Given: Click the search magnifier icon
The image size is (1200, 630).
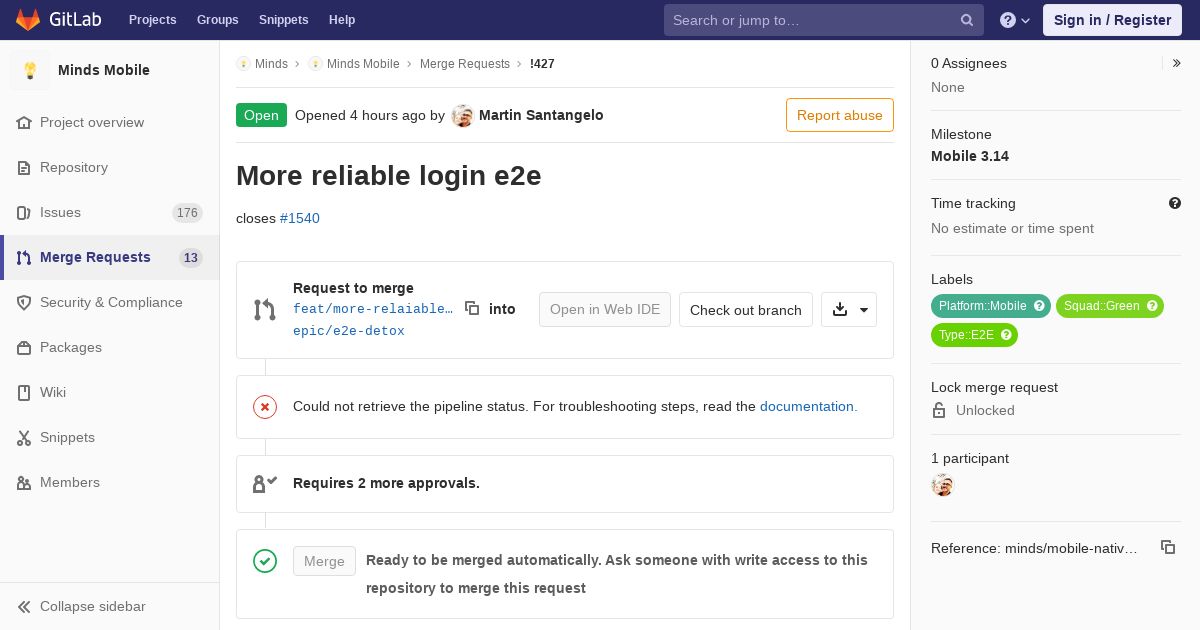Looking at the screenshot, I should 967,20.
